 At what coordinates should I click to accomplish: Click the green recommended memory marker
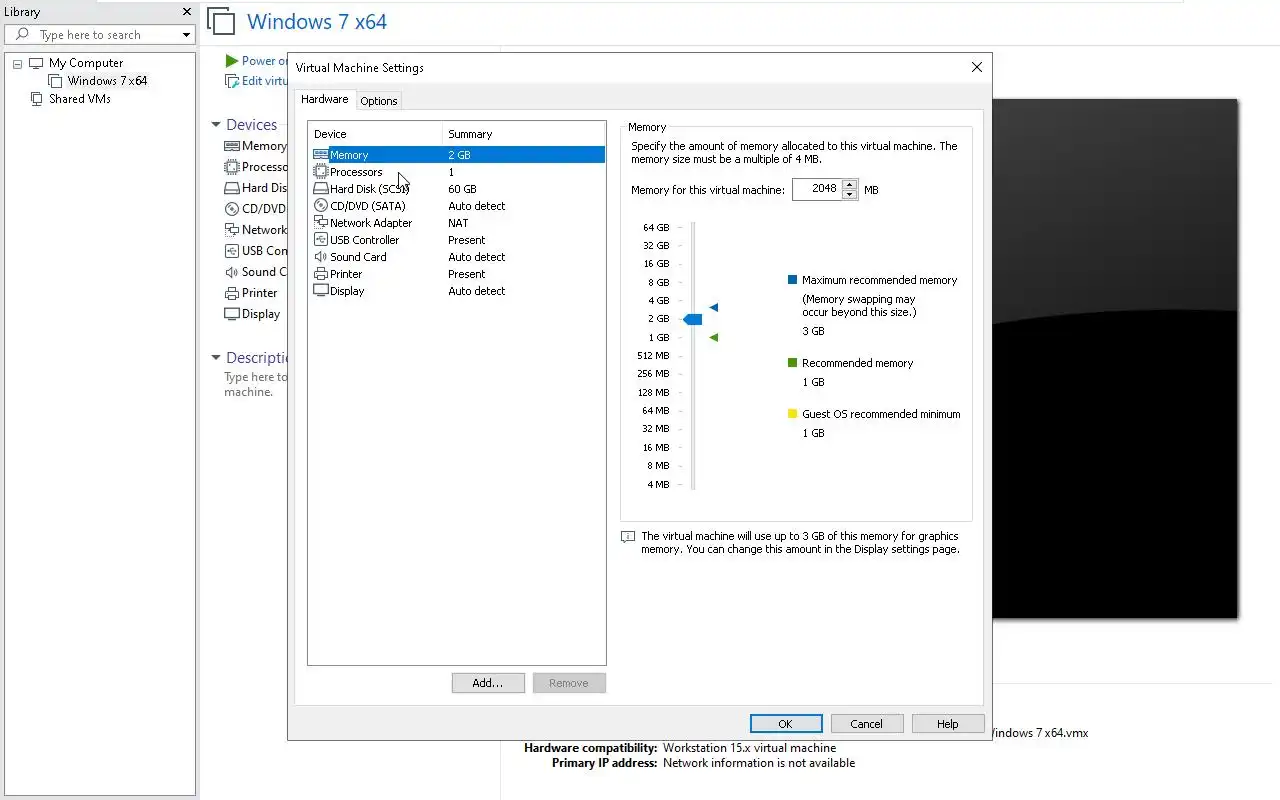click(714, 338)
